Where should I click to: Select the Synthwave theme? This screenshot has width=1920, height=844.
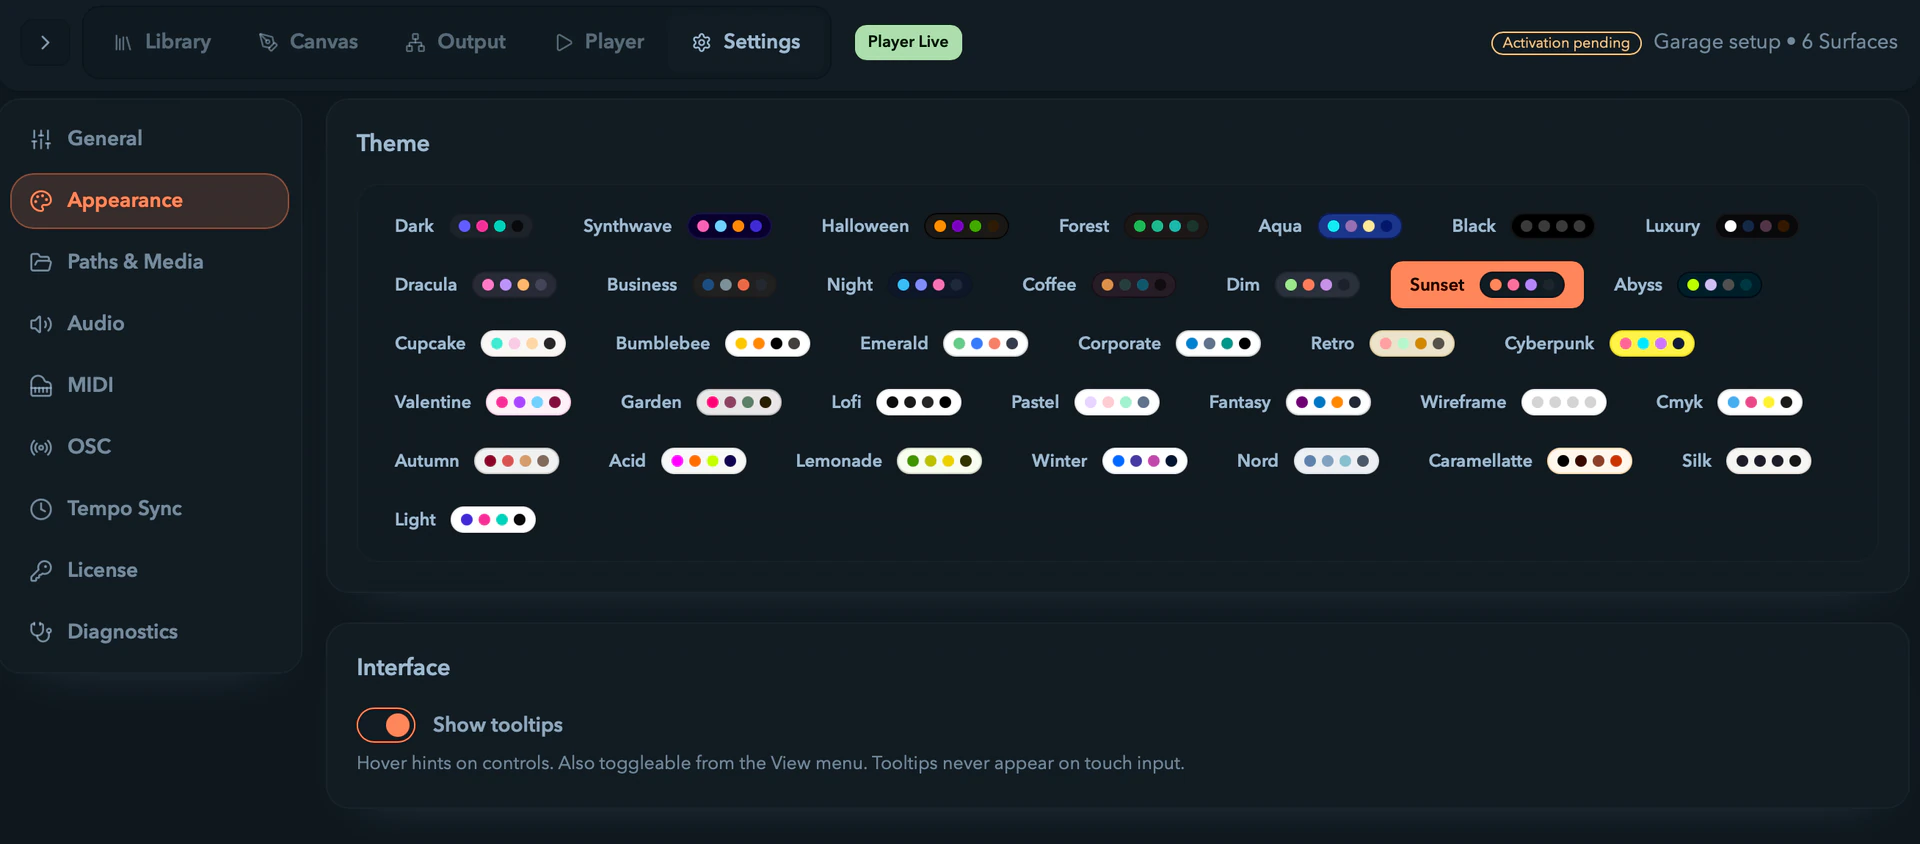click(x=677, y=226)
